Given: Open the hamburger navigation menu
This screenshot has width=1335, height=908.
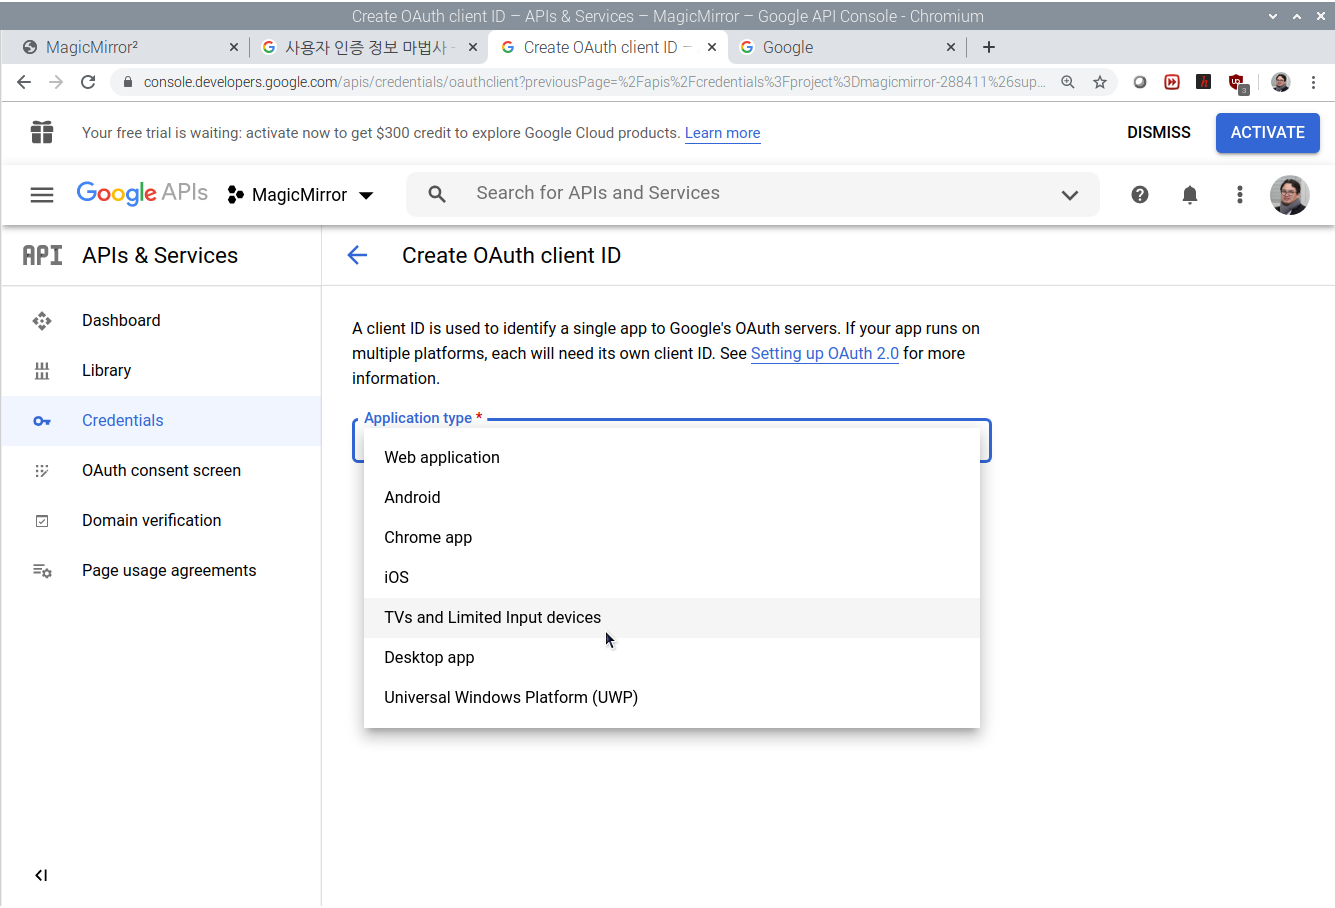Looking at the screenshot, I should click(x=42, y=195).
